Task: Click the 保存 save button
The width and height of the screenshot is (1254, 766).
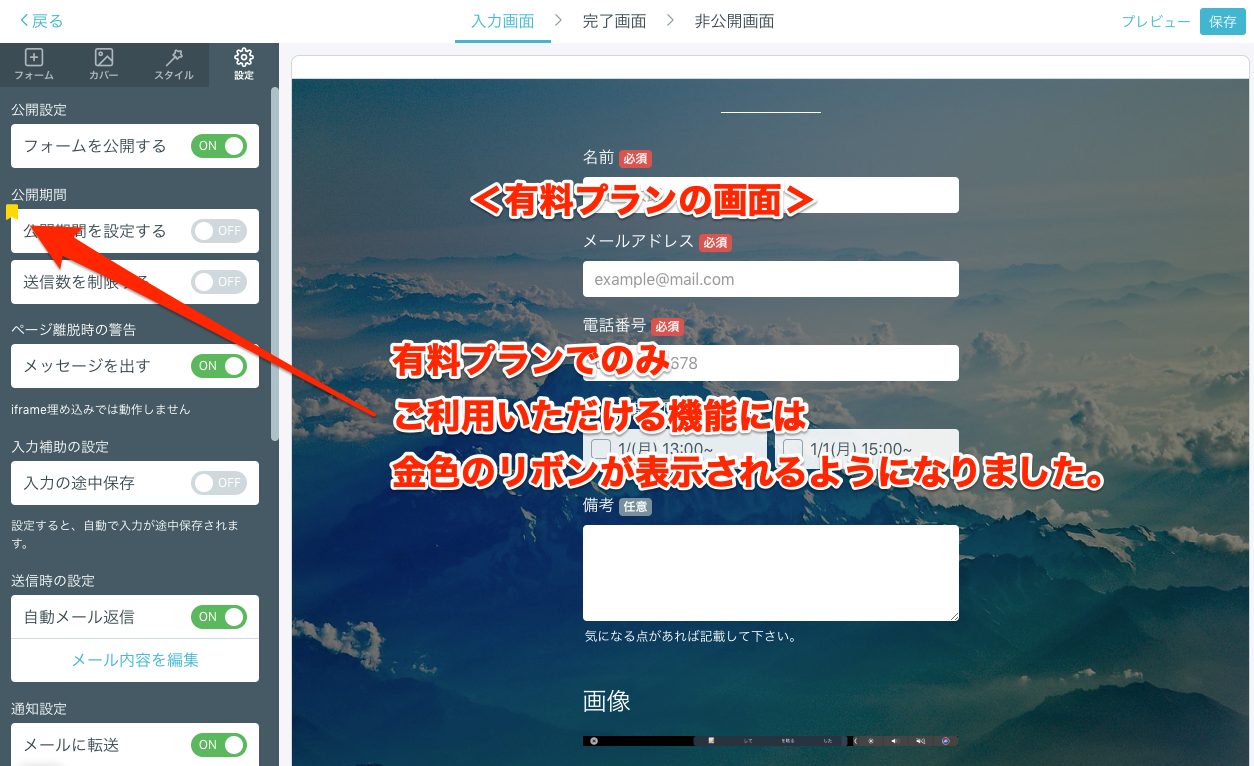Action: coord(1222,21)
